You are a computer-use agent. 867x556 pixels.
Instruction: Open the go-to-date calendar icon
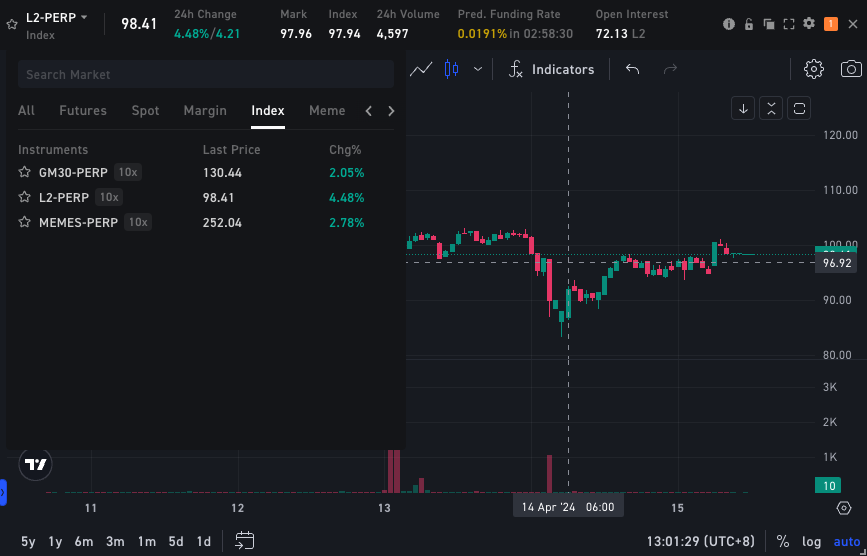(x=244, y=541)
